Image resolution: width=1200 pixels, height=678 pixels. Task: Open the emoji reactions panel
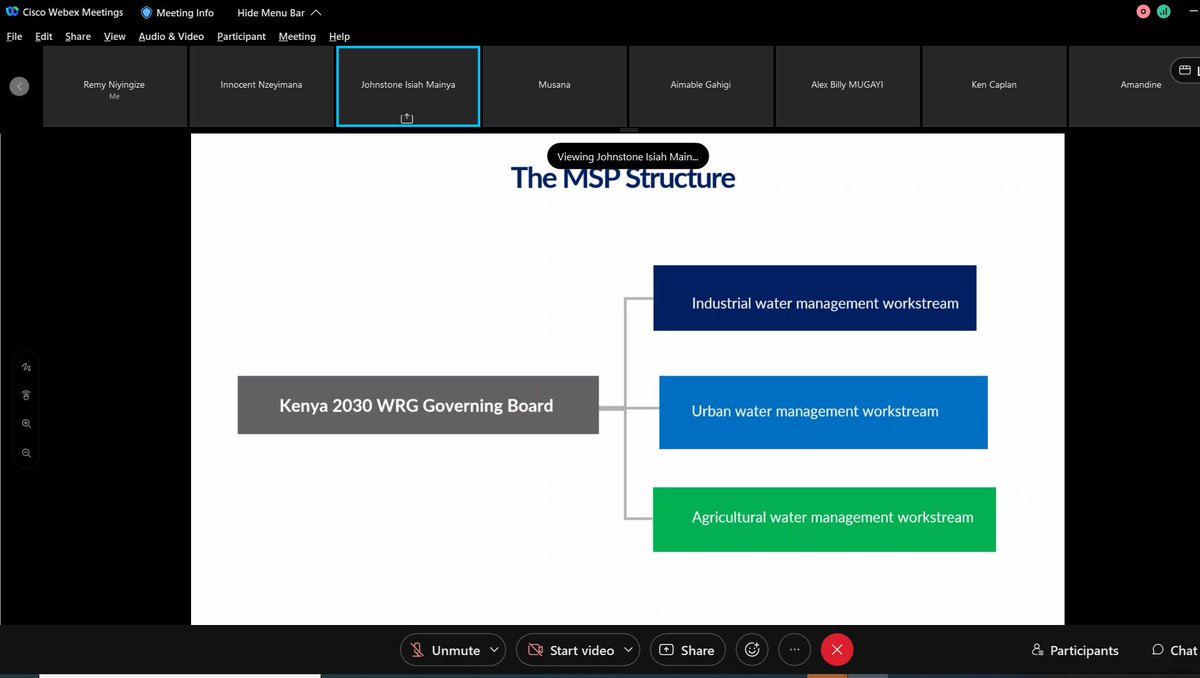[751, 650]
